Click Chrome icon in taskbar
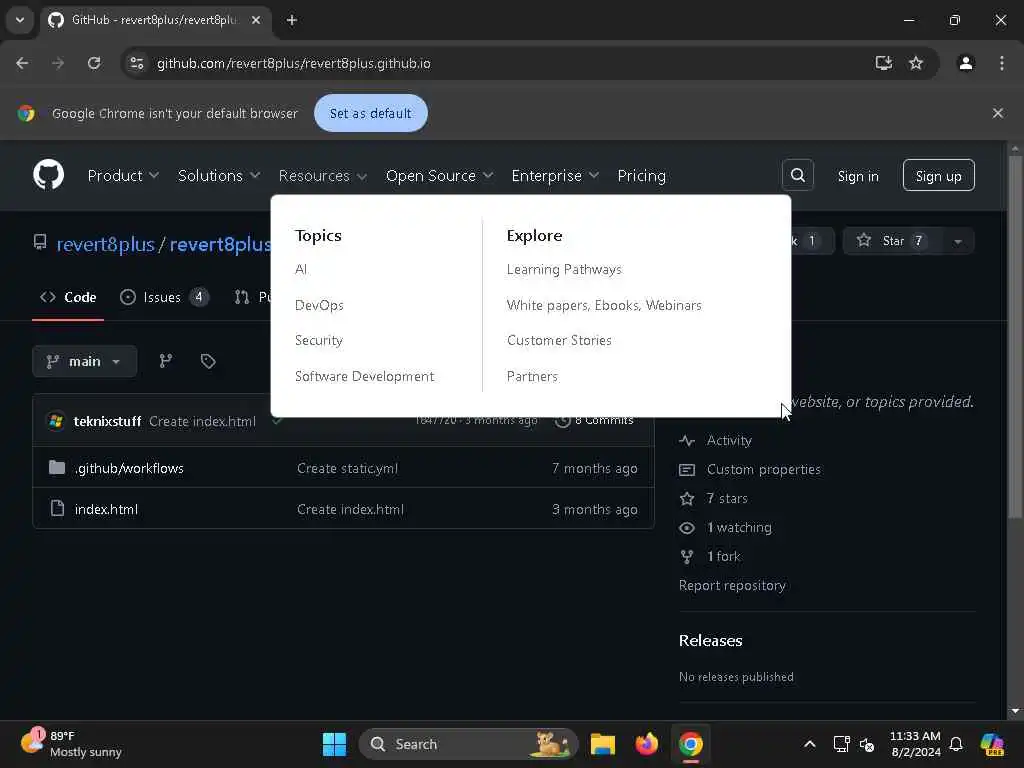Screen dimensions: 1024x768 pos(690,744)
